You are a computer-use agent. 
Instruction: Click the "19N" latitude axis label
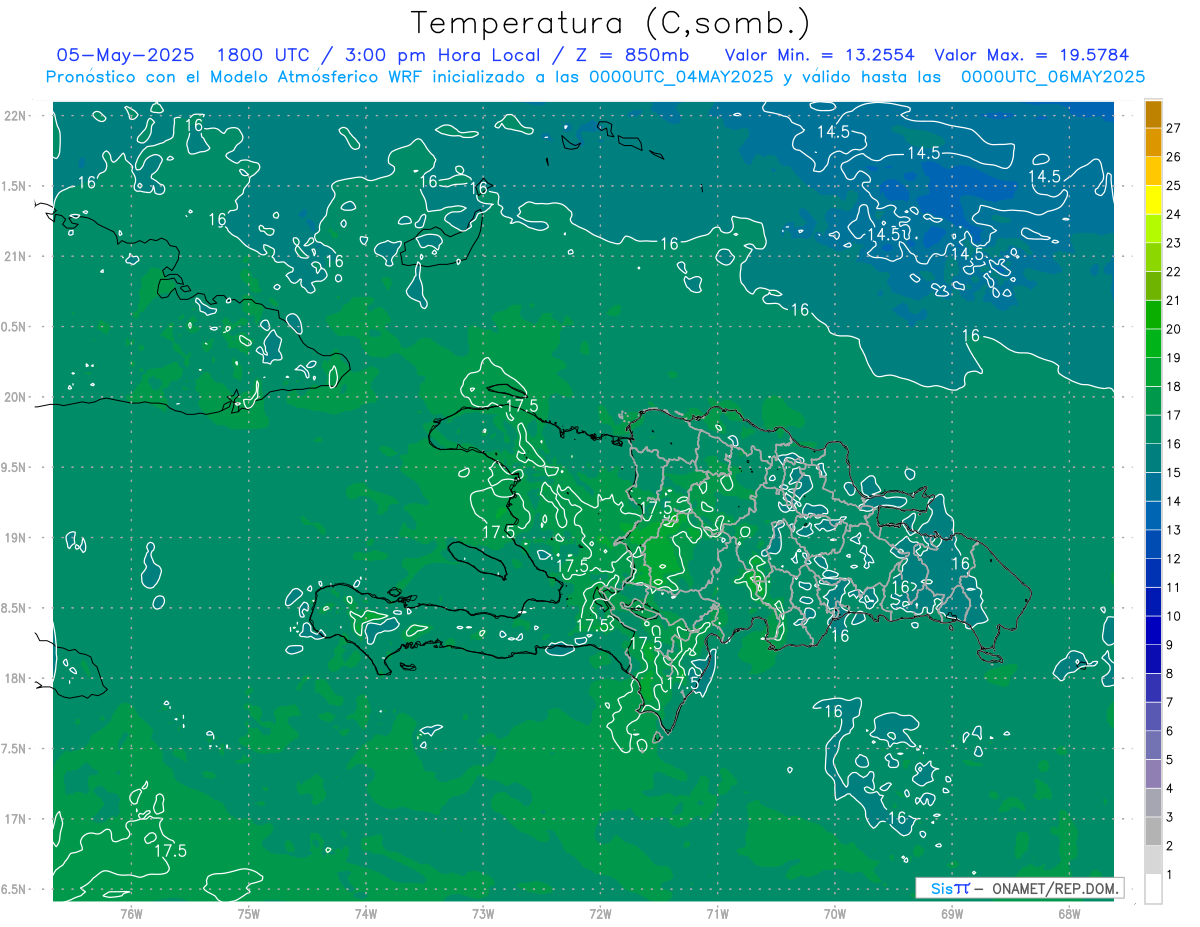click(15, 538)
